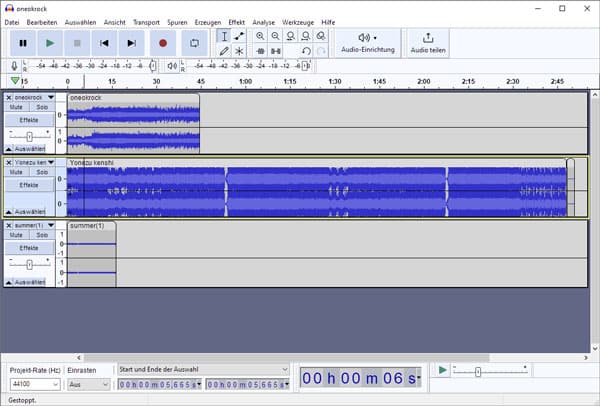This screenshot has height=406, width=600.
Task: Pause playback with the Pause button
Action: [23, 43]
